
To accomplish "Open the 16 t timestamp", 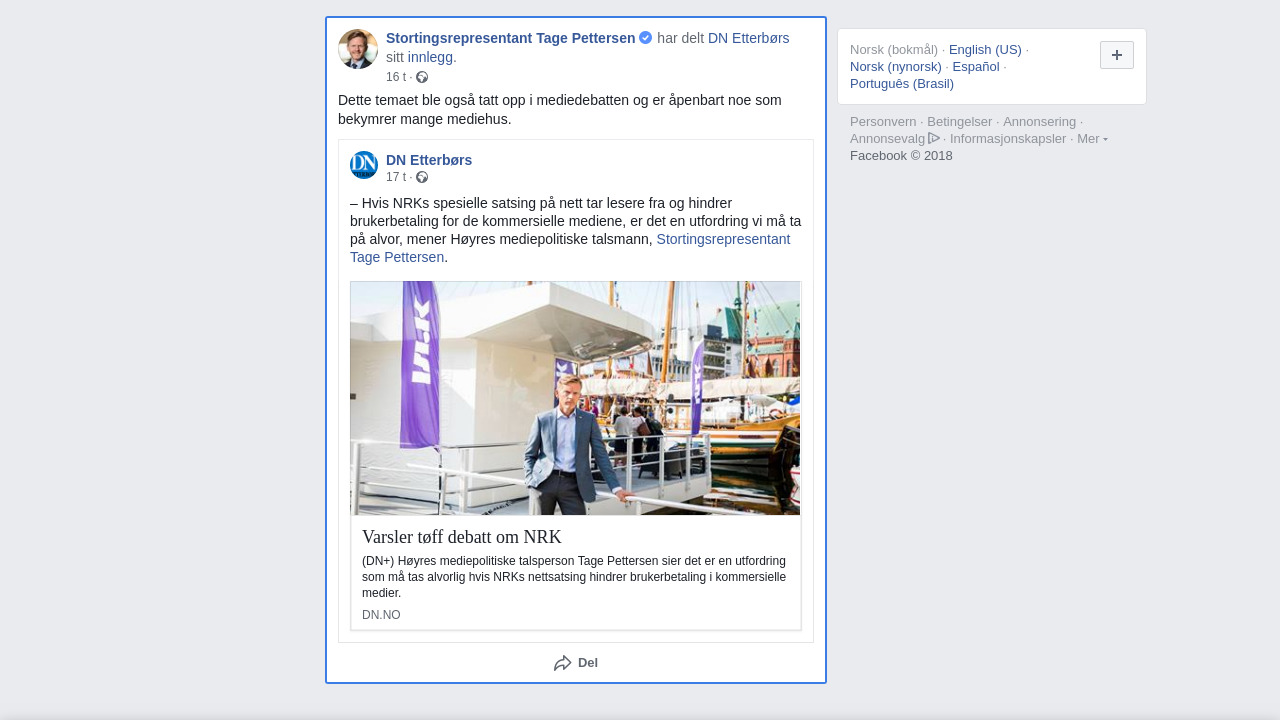I will (396, 77).
